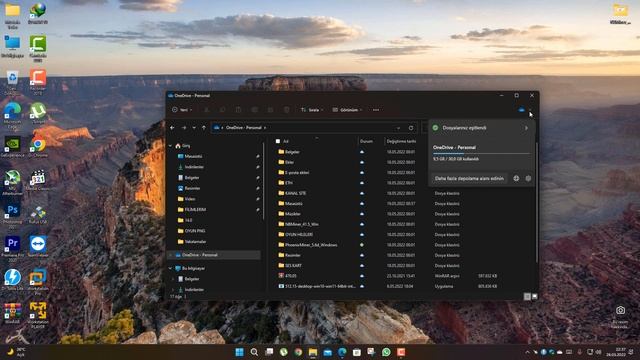Open WhatsApp from taskbar
Image resolution: width=640 pixels, height=360 pixels.
coord(386,352)
